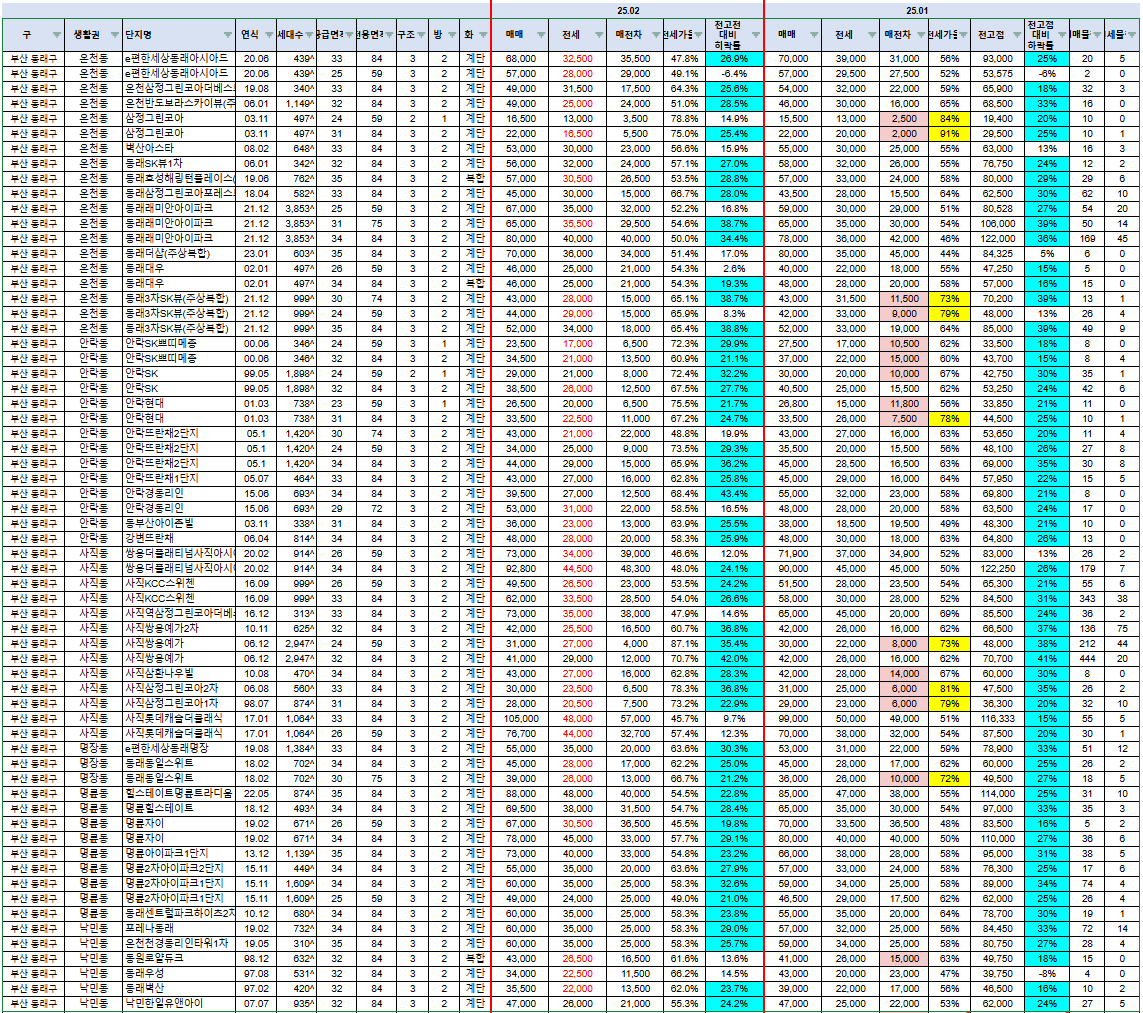Screen dimensions: 1143x1013
Task: Select the 343 listings count cell
Action: click(1088, 599)
